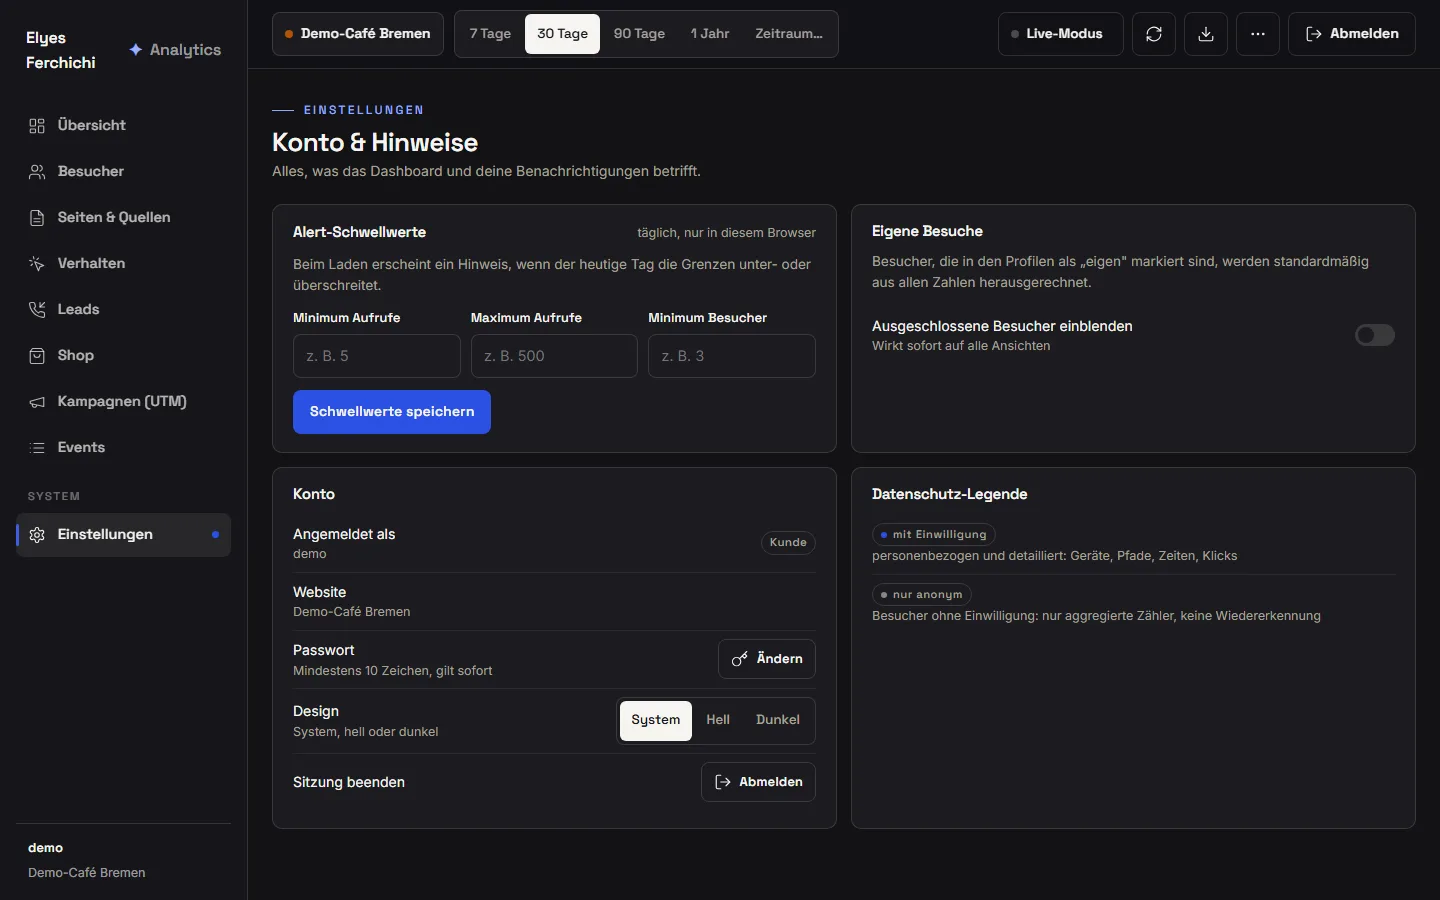Click the 'mit Einwilligung' legend badge
The width and height of the screenshot is (1440, 900).
(x=934, y=535)
